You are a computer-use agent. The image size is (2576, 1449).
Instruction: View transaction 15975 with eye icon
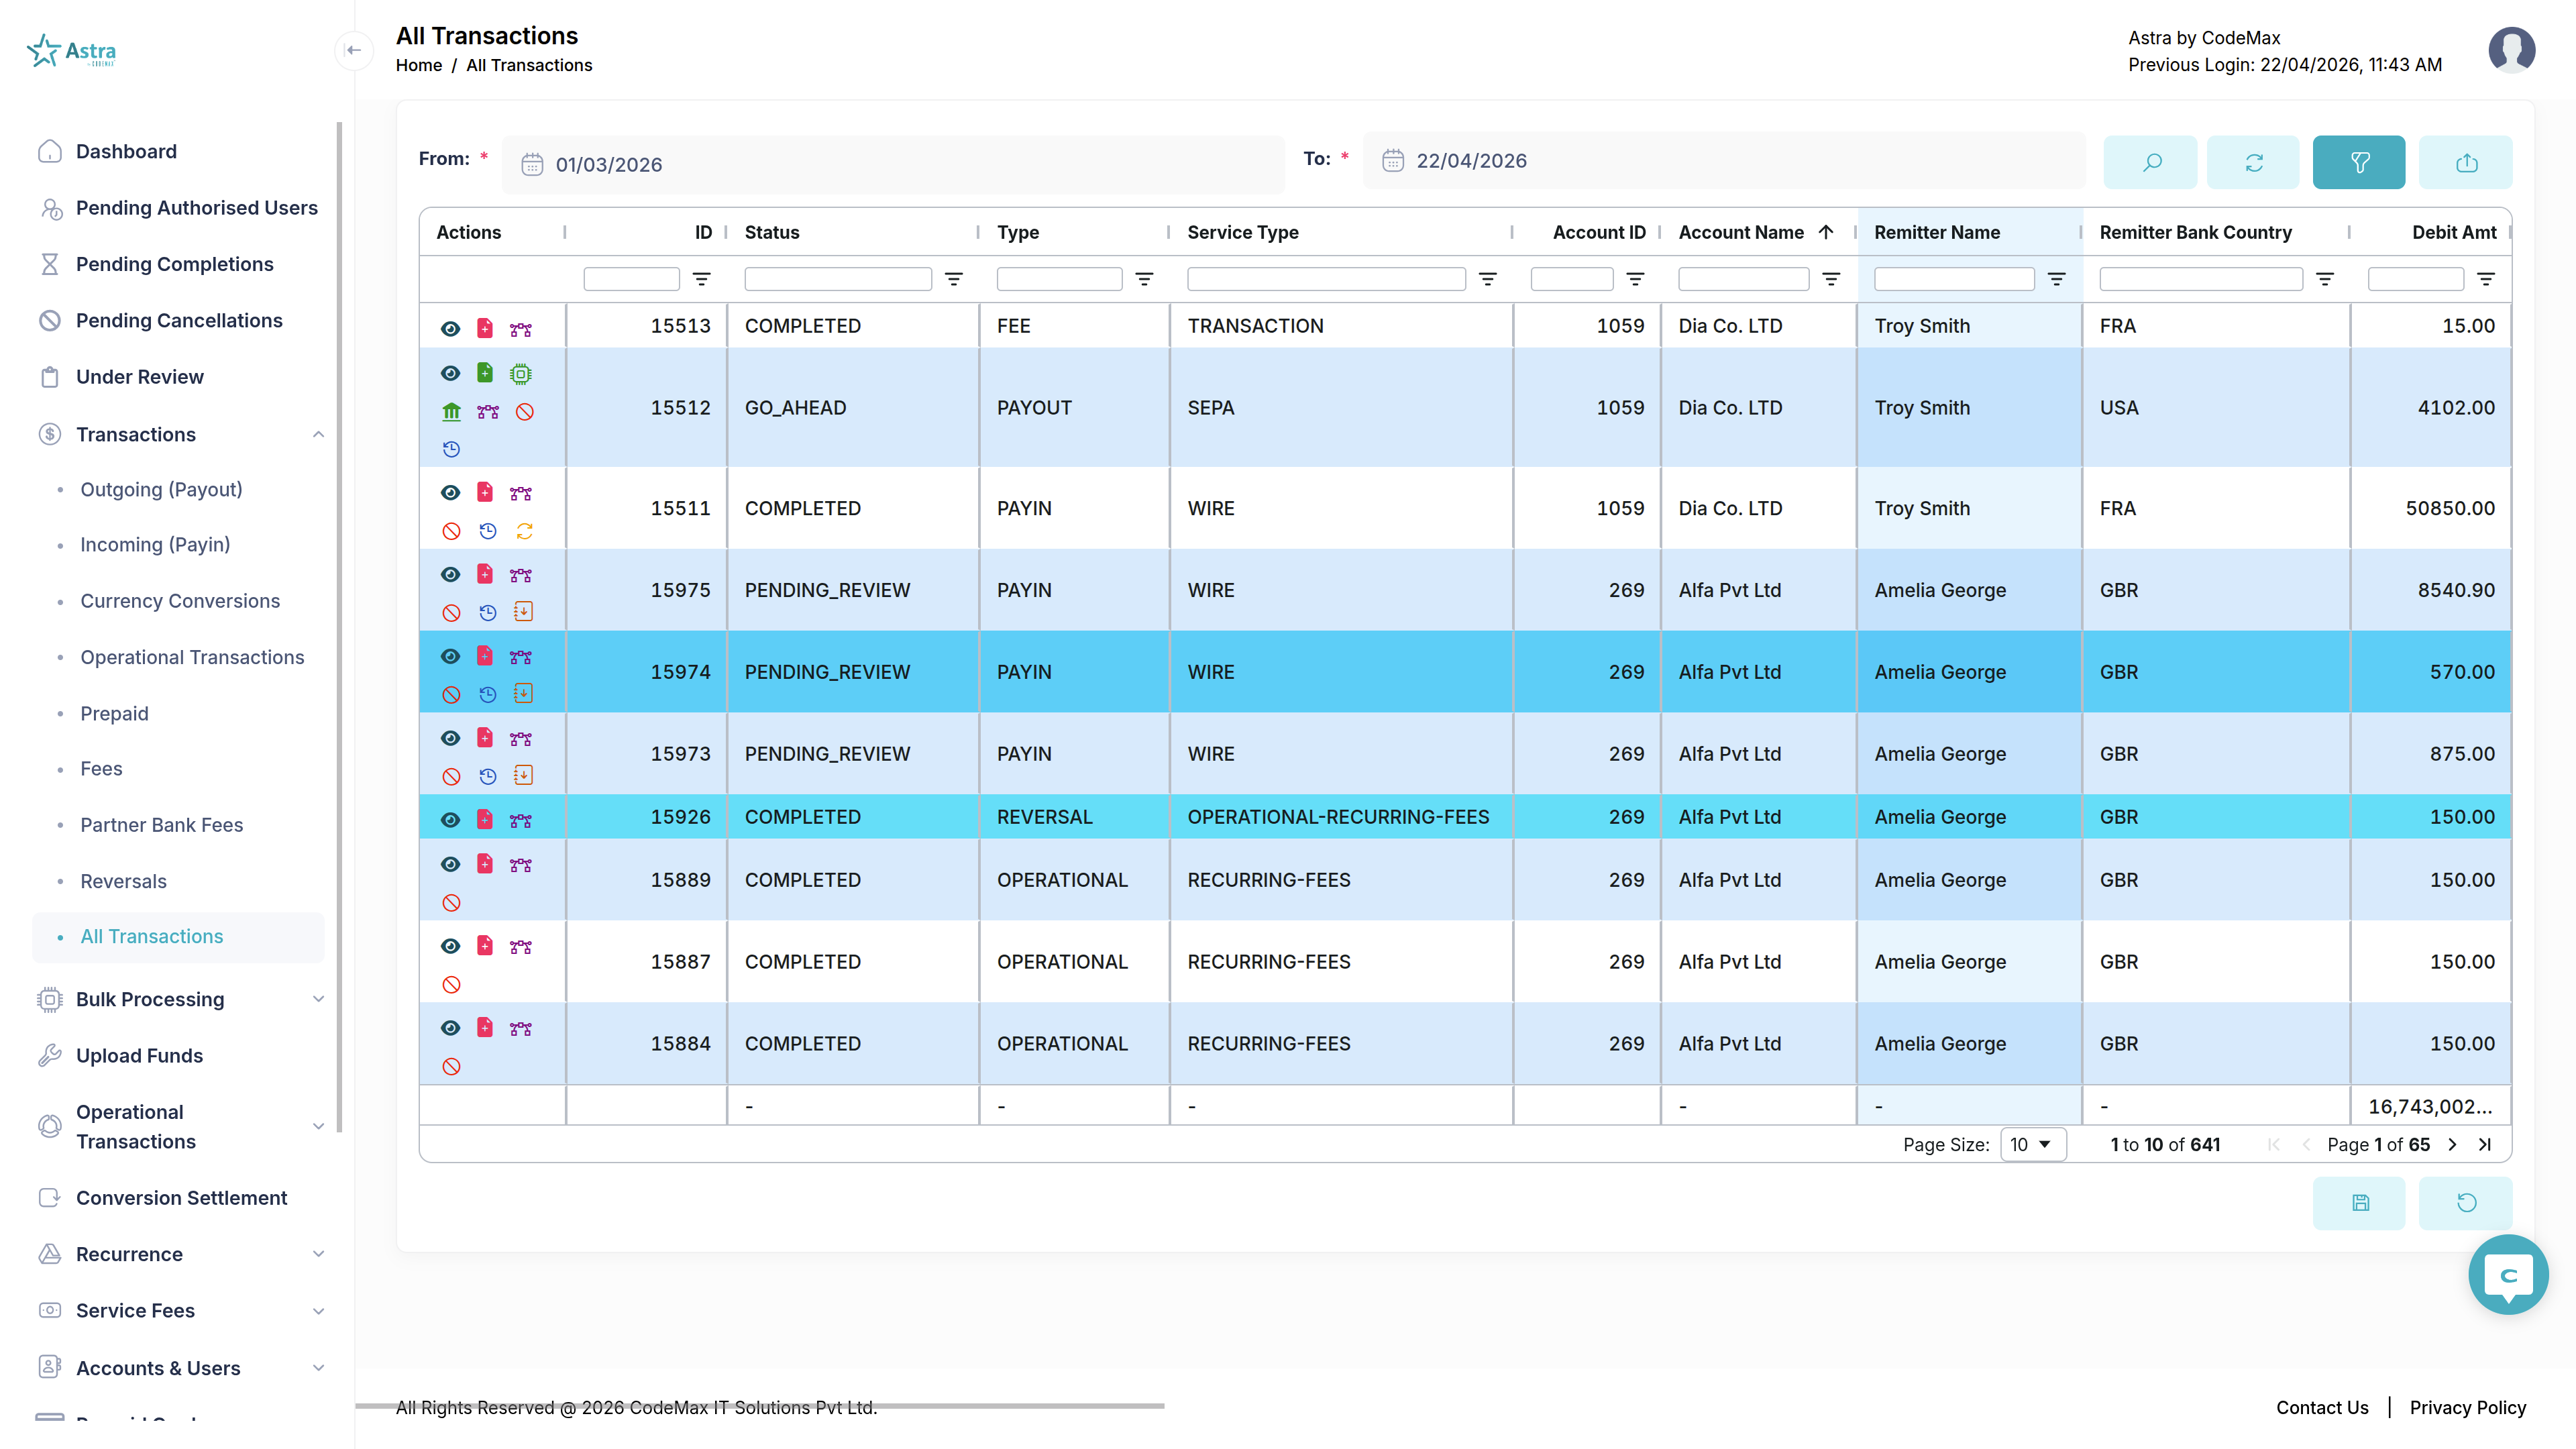point(451,575)
